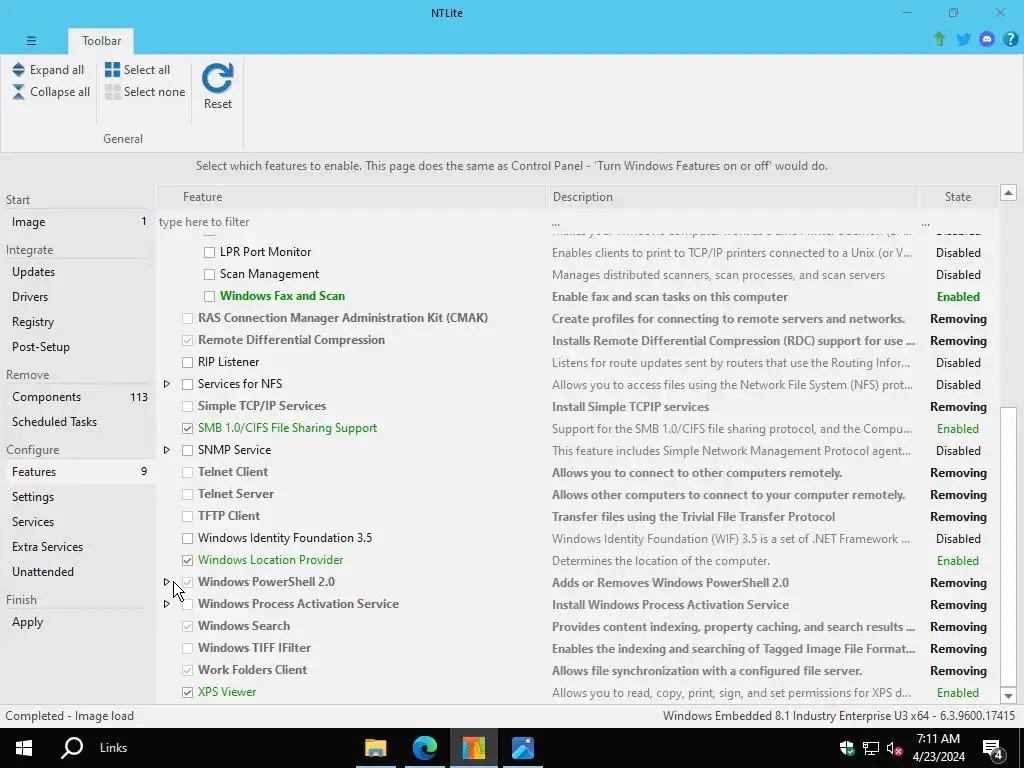Switch to NTLite taskbar icon
This screenshot has height=768, width=1024.
tap(473, 748)
